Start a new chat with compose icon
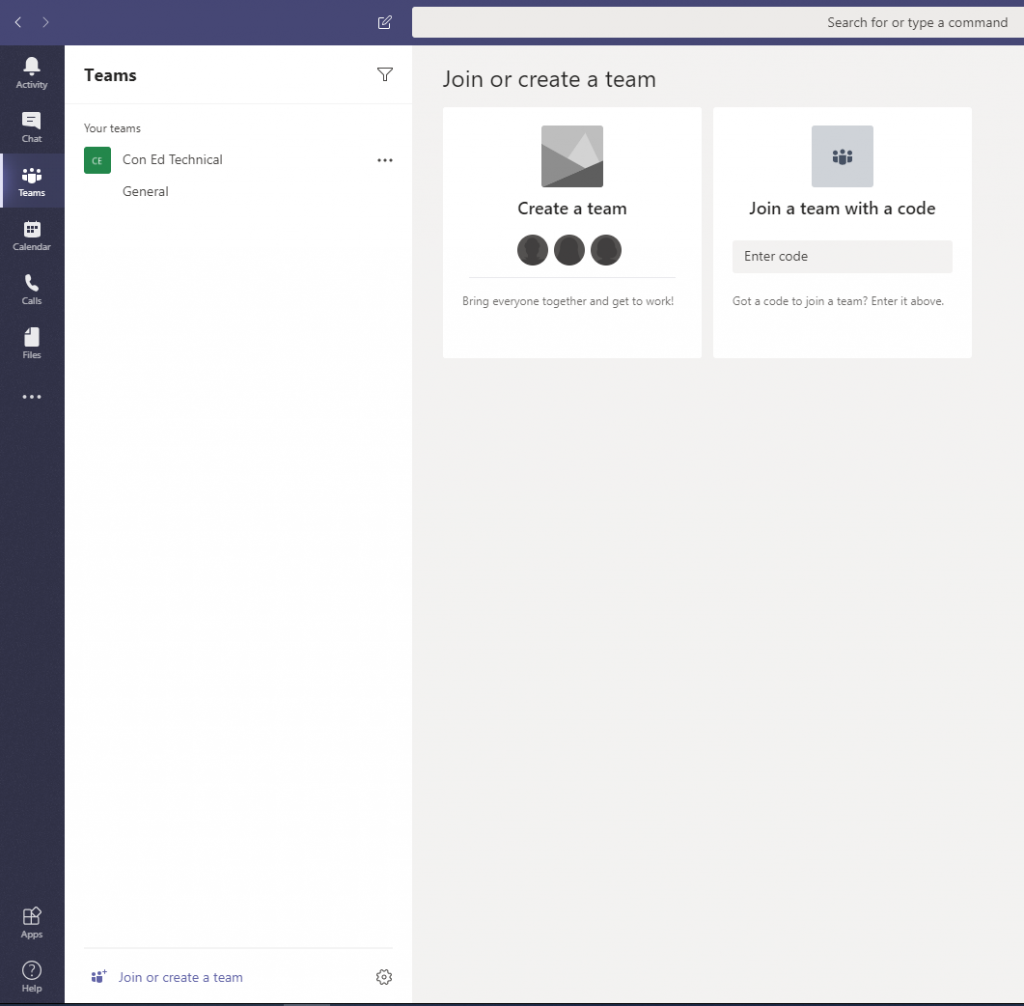 [x=385, y=22]
